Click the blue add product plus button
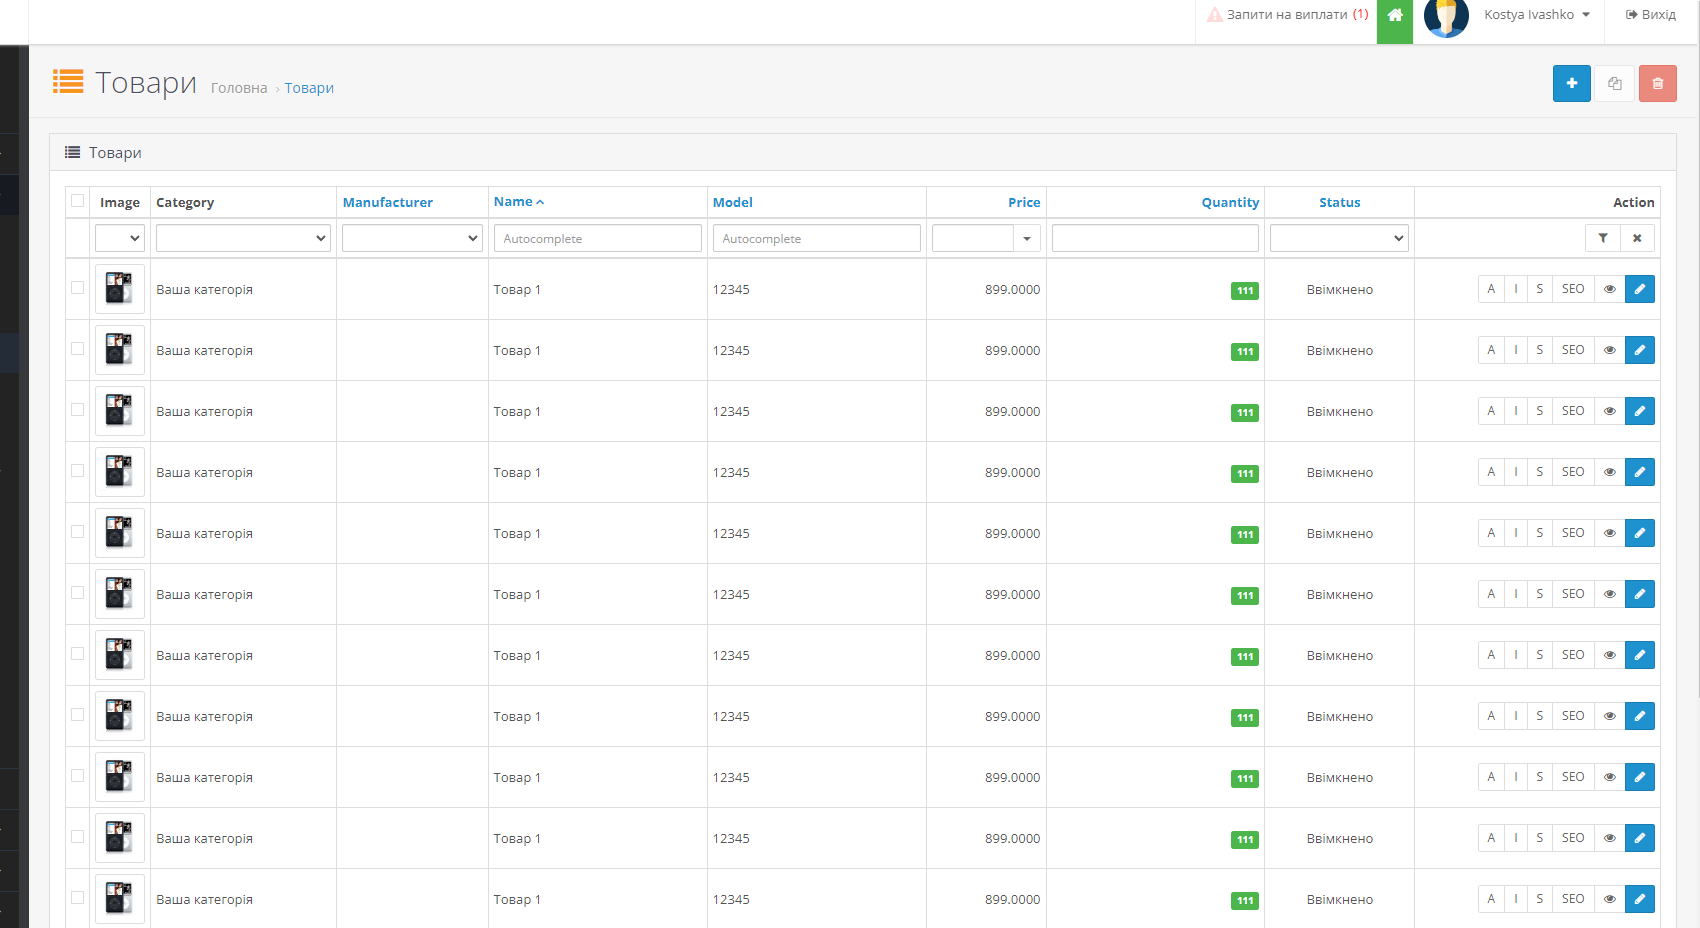This screenshot has height=928, width=1700. pos(1571,84)
